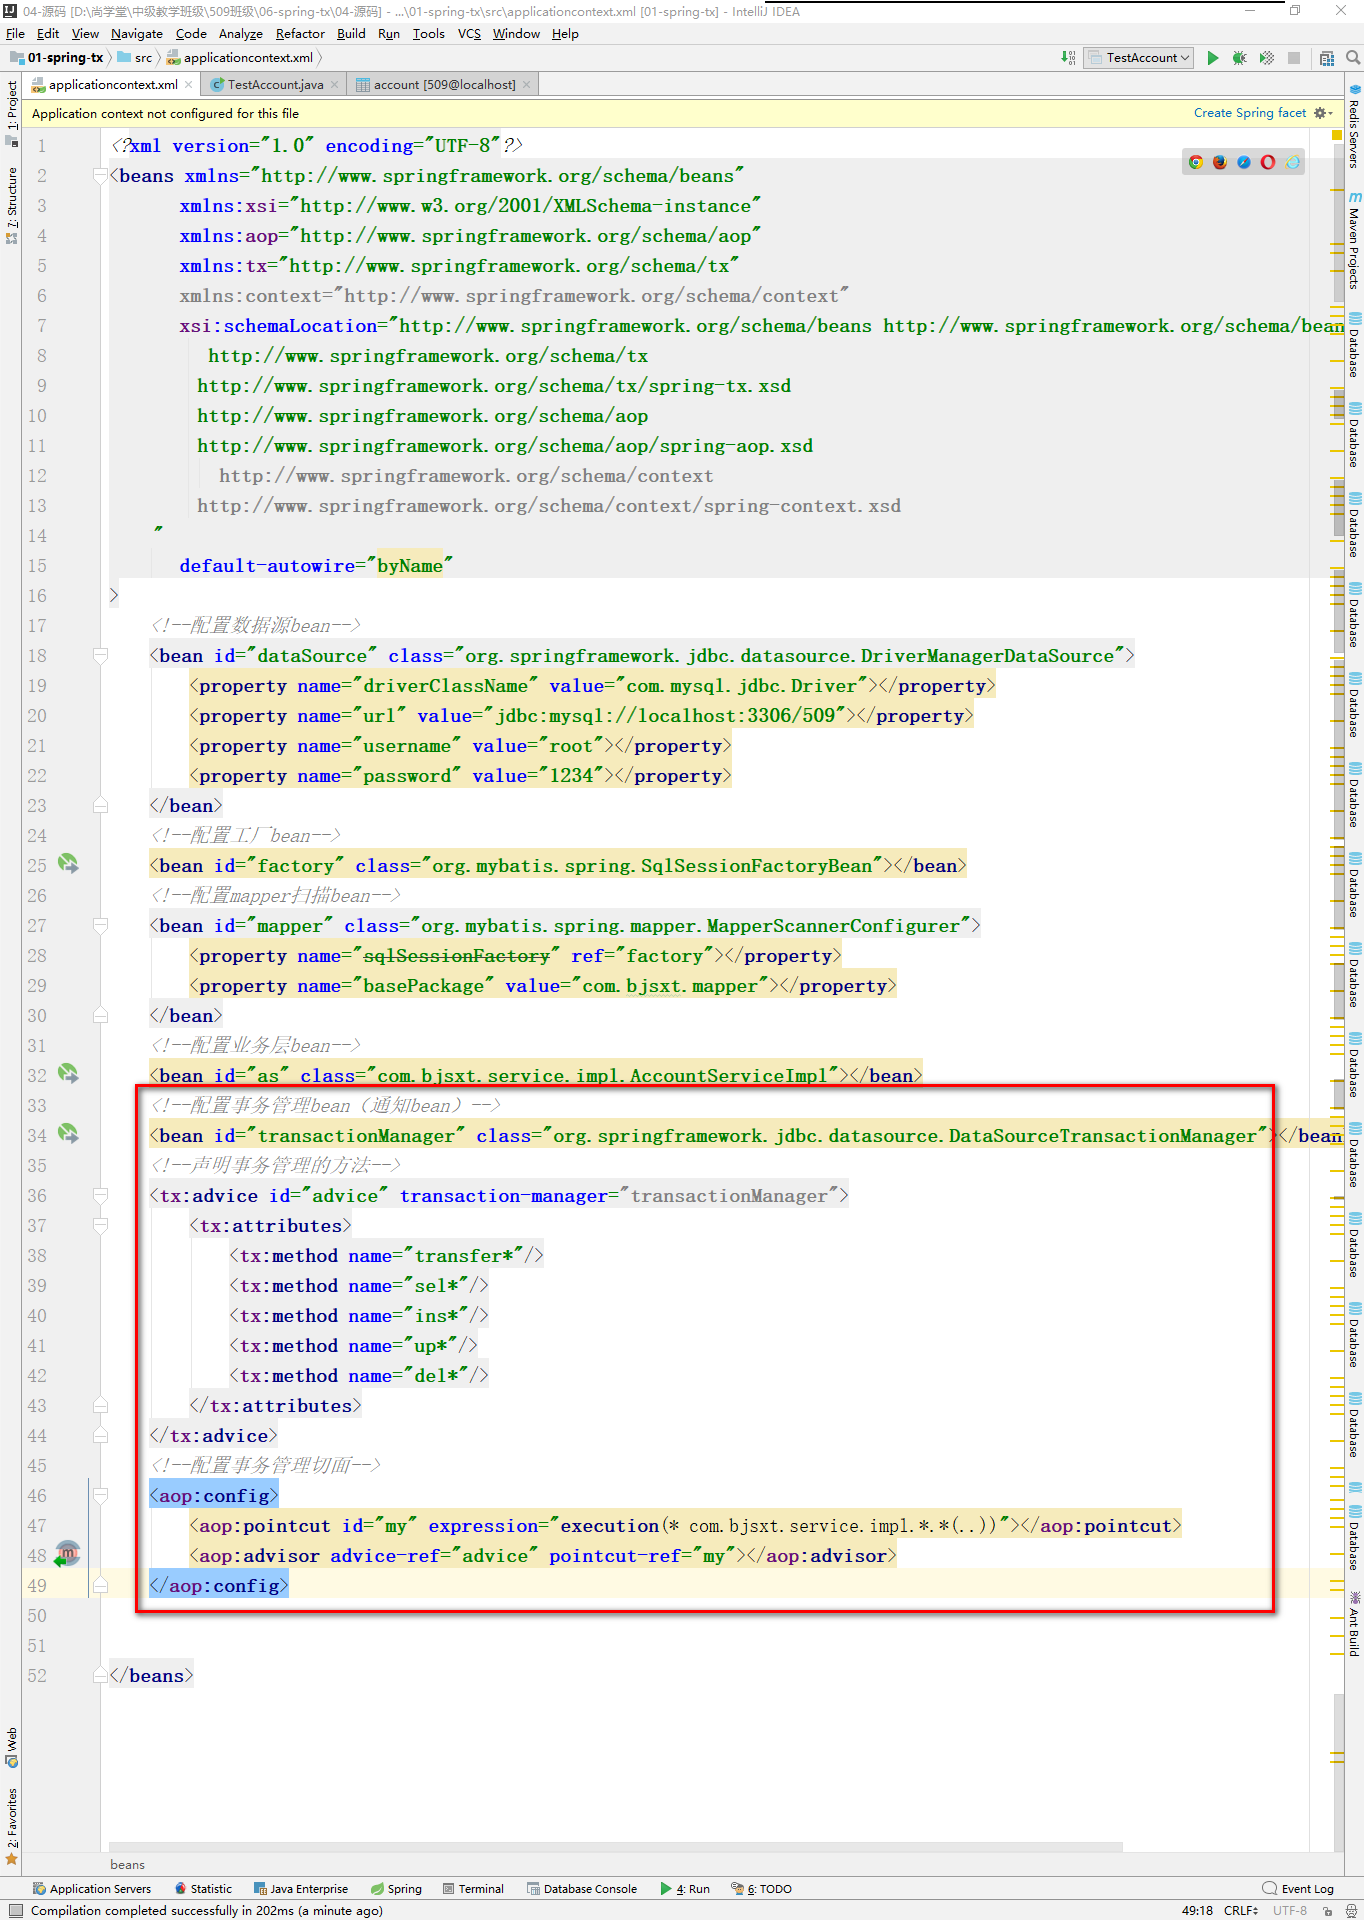Screen dimensions: 1364x1920
Task: Open the Application Servers tool window
Action: [x=92, y=1889]
